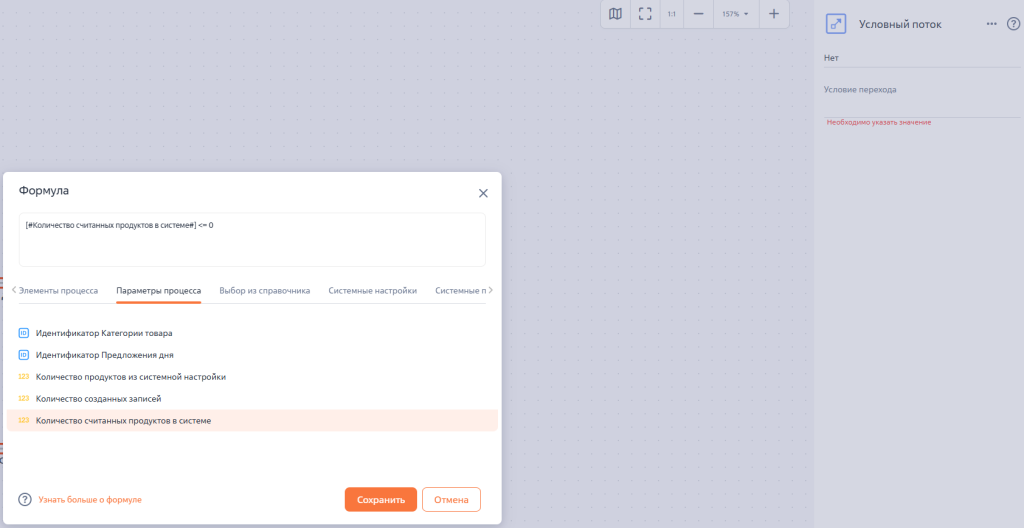Zoom out using the minus icon
Screen dimensions: 1024x528
(699, 14)
